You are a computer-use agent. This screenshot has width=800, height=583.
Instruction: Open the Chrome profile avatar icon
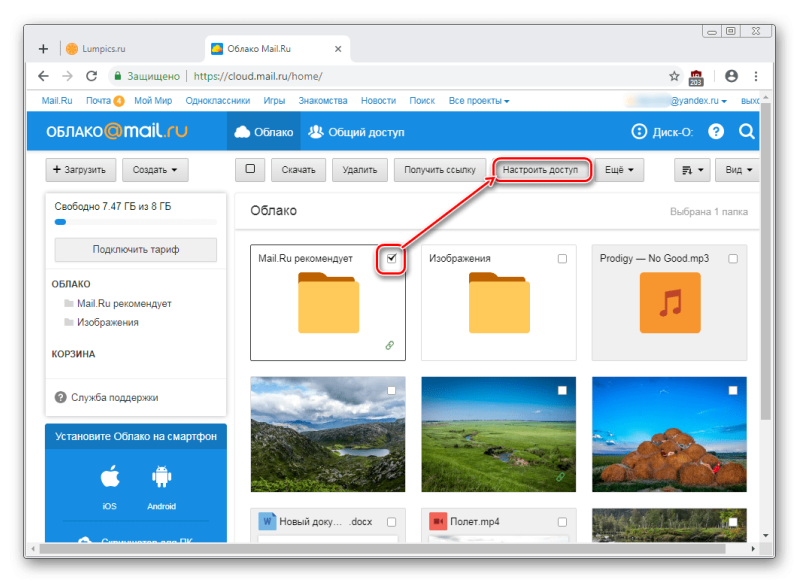coord(731,76)
